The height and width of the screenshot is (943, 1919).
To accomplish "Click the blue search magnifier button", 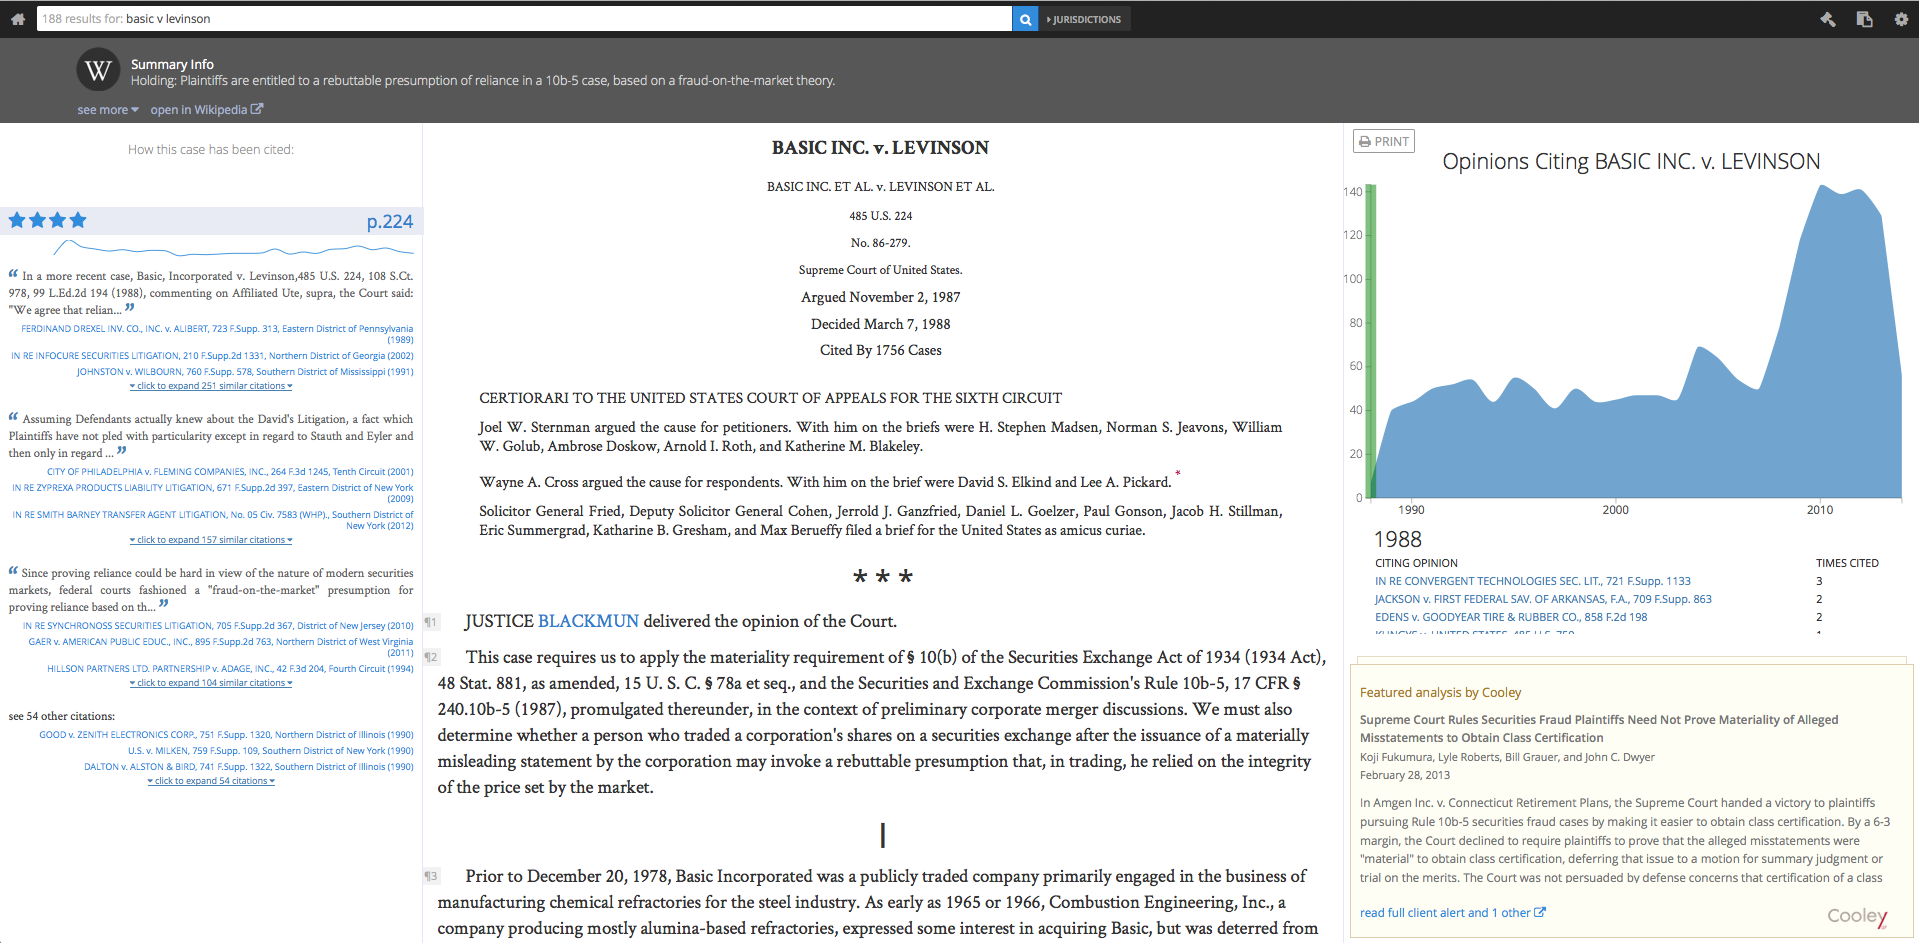I will tap(1025, 19).
